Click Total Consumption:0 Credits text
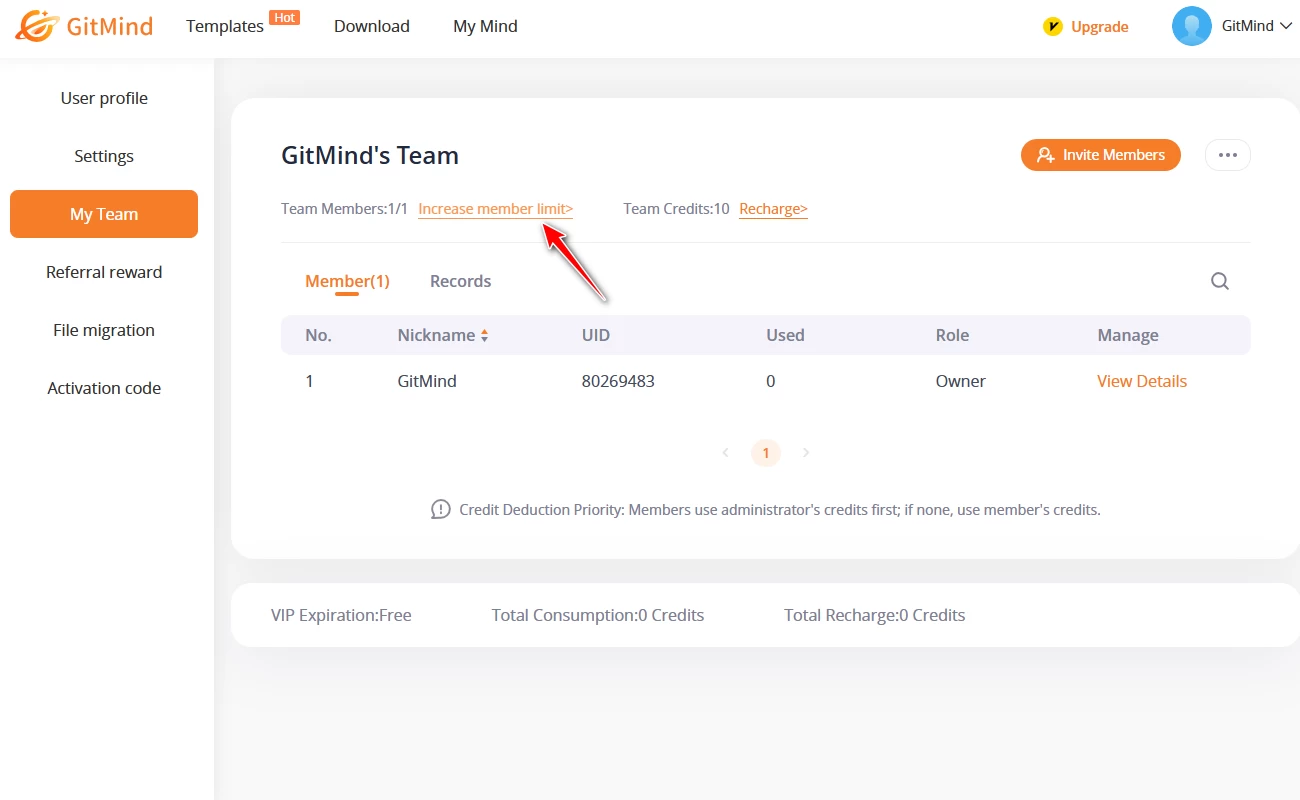The height and width of the screenshot is (800, 1300). tap(598, 615)
